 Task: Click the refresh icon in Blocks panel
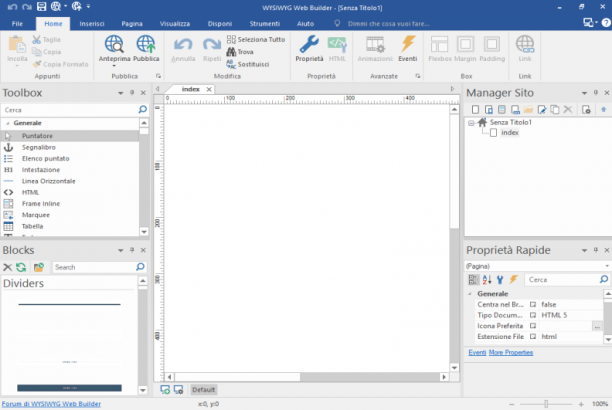pos(21,267)
